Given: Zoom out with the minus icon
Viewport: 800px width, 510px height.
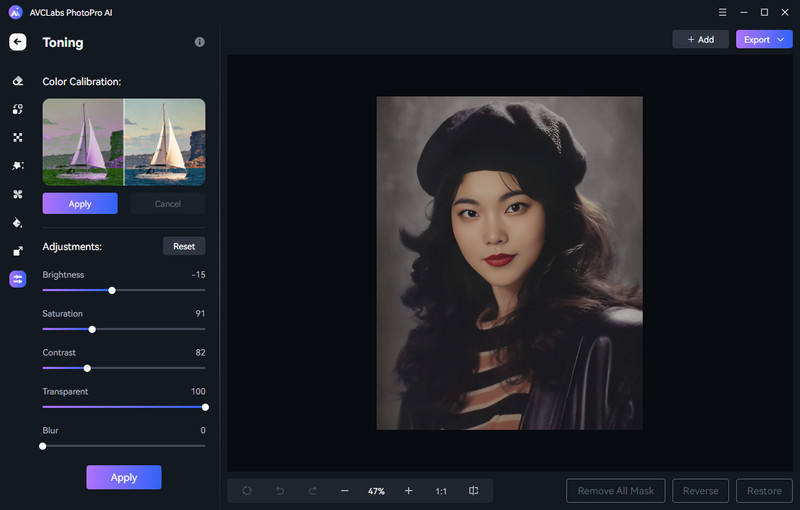Looking at the screenshot, I should (345, 491).
